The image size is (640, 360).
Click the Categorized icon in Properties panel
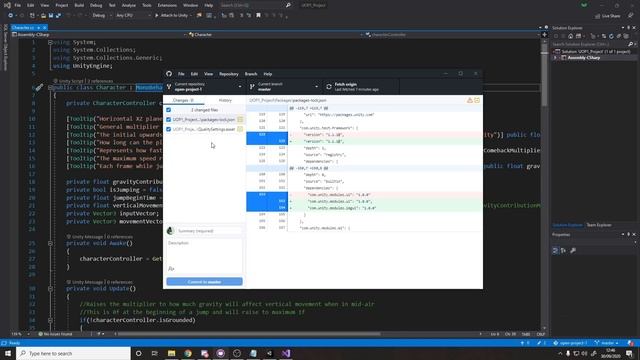click(x=555, y=250)
